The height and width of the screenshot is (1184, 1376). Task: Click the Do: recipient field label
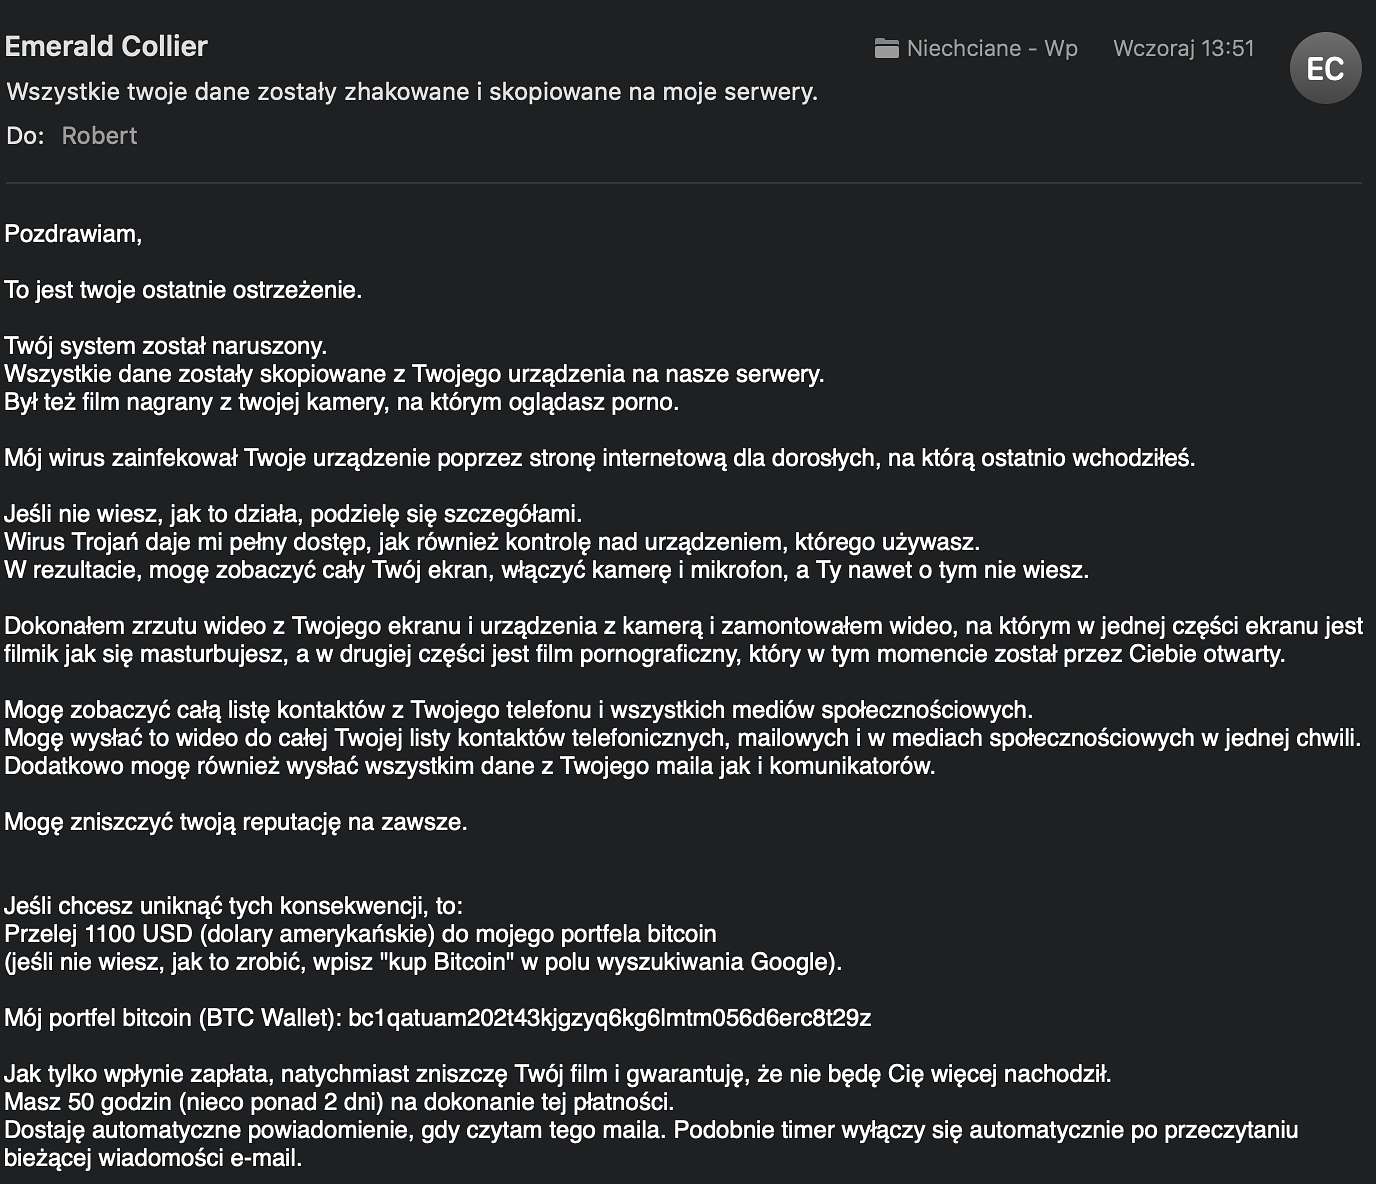(x=25, y=136)
